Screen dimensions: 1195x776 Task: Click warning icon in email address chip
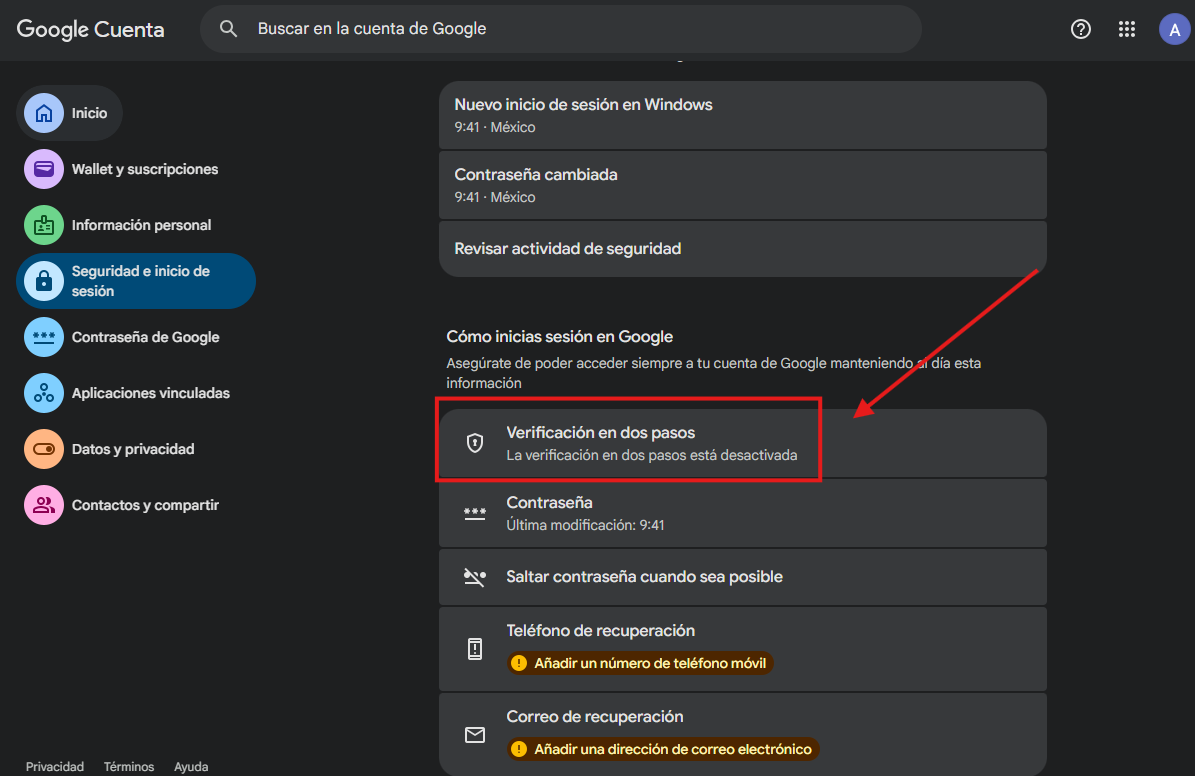(519, 749)
